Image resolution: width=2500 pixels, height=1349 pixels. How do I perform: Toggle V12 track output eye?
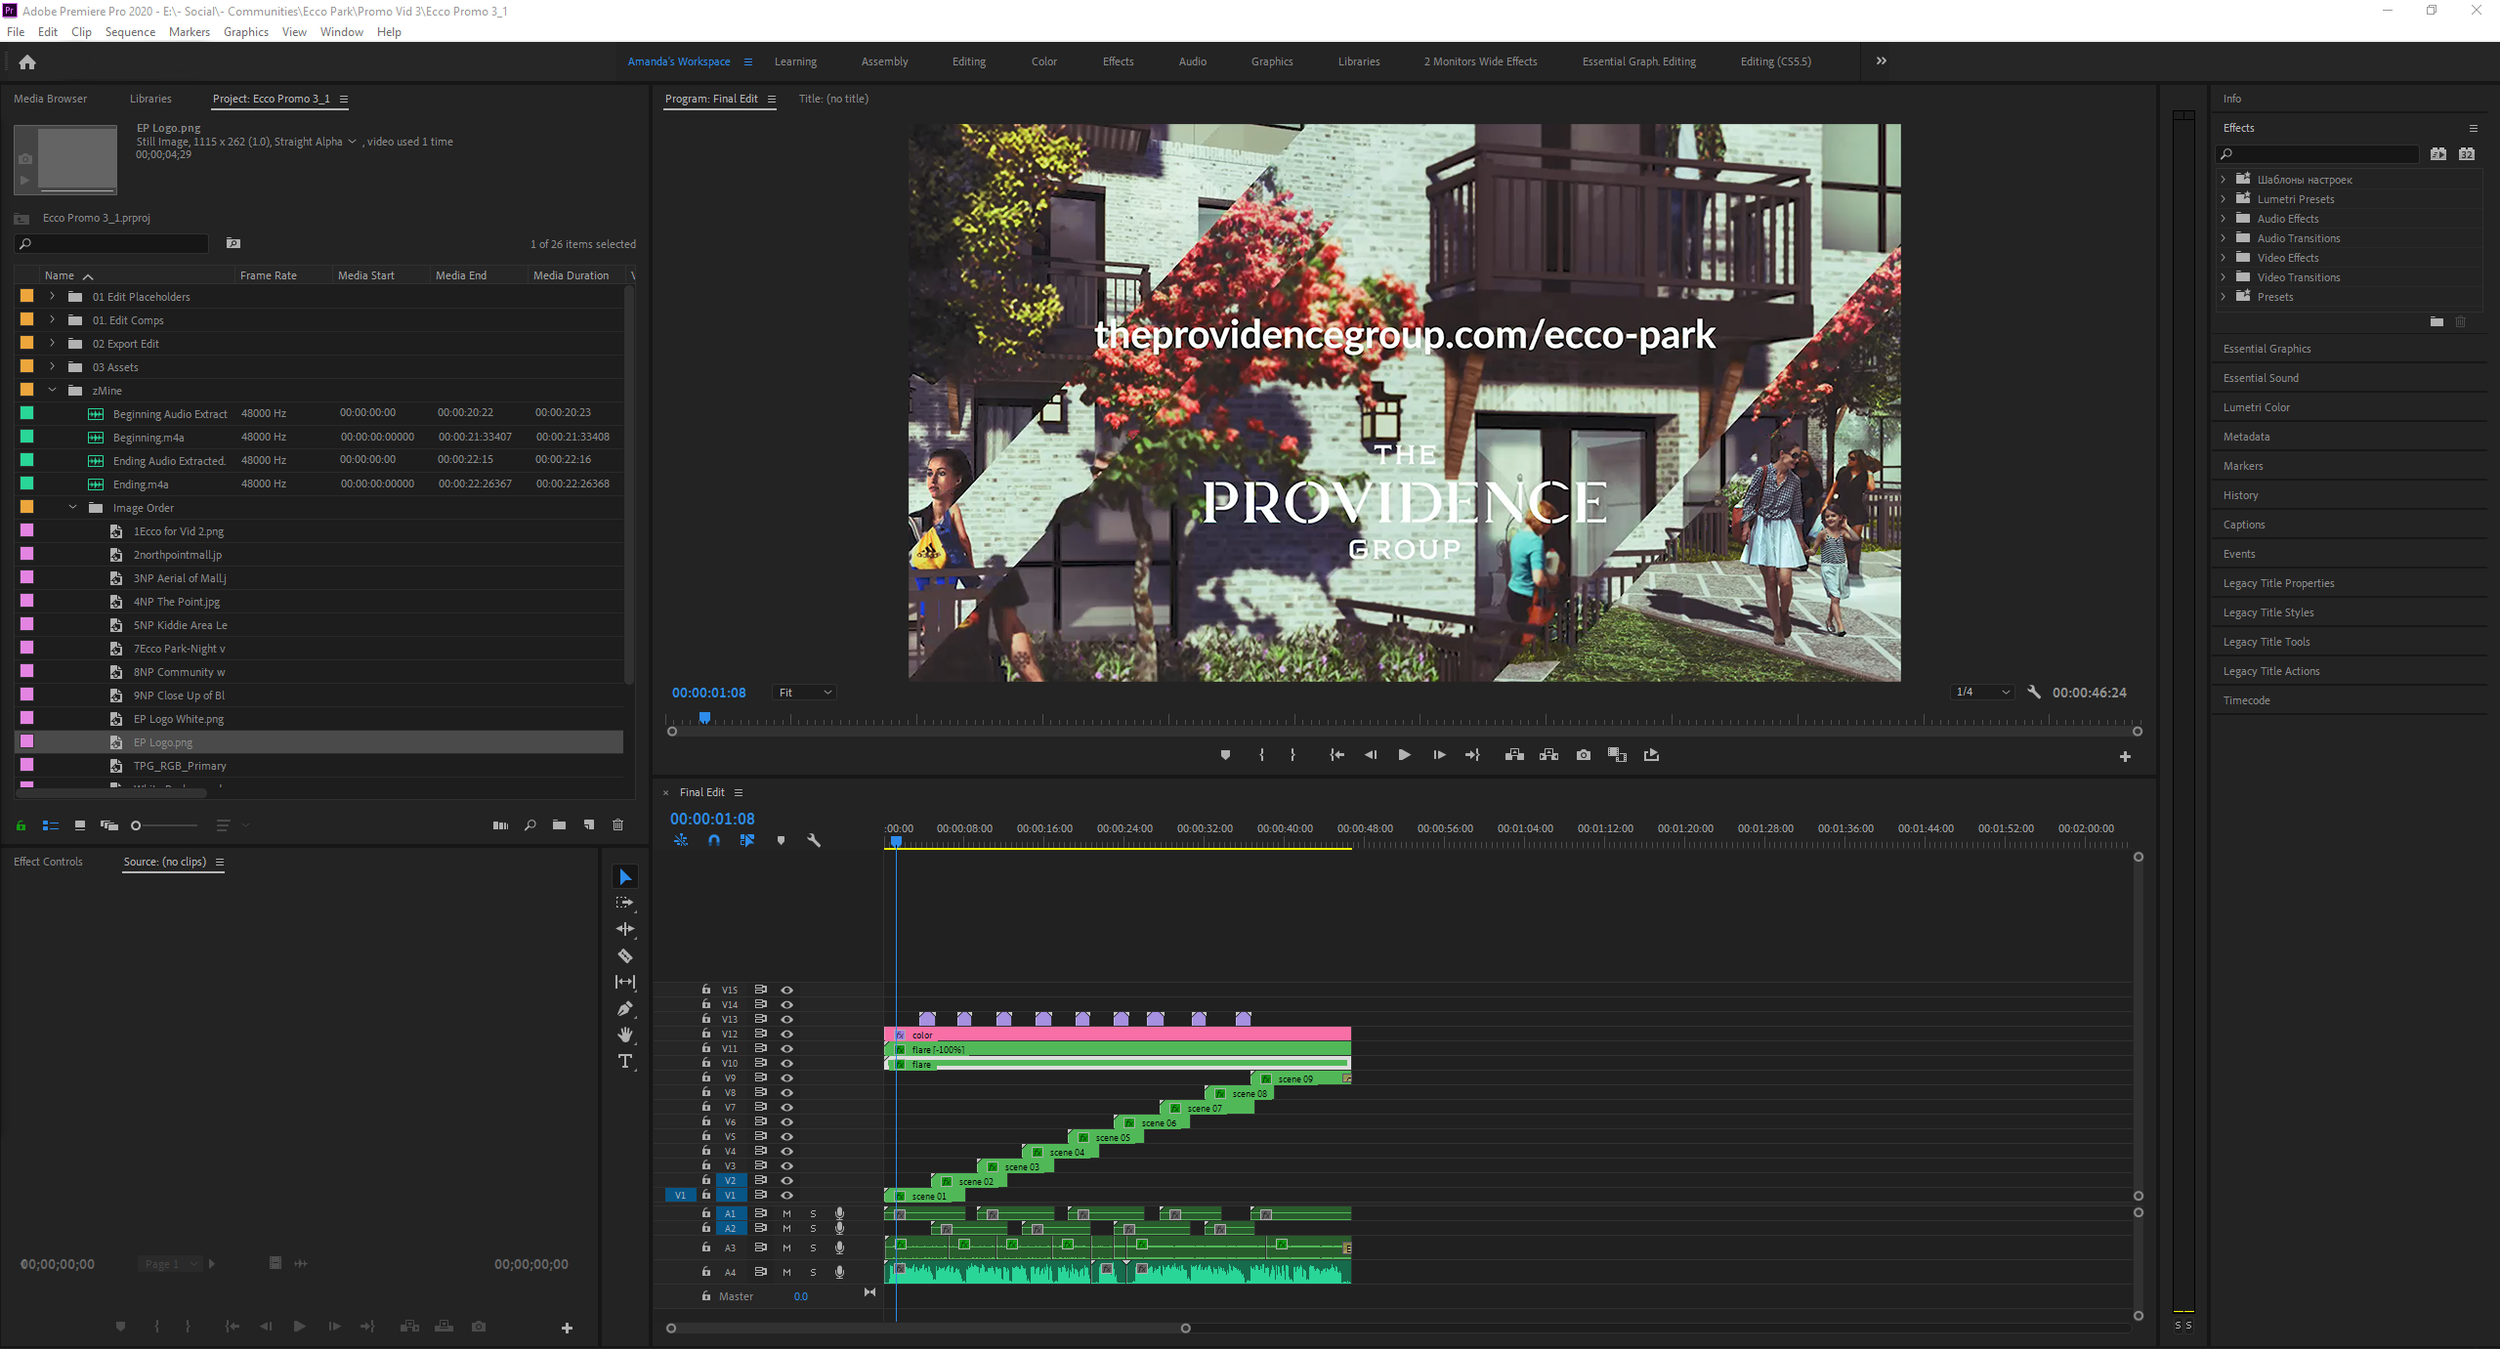click(x=787, y=1034)
